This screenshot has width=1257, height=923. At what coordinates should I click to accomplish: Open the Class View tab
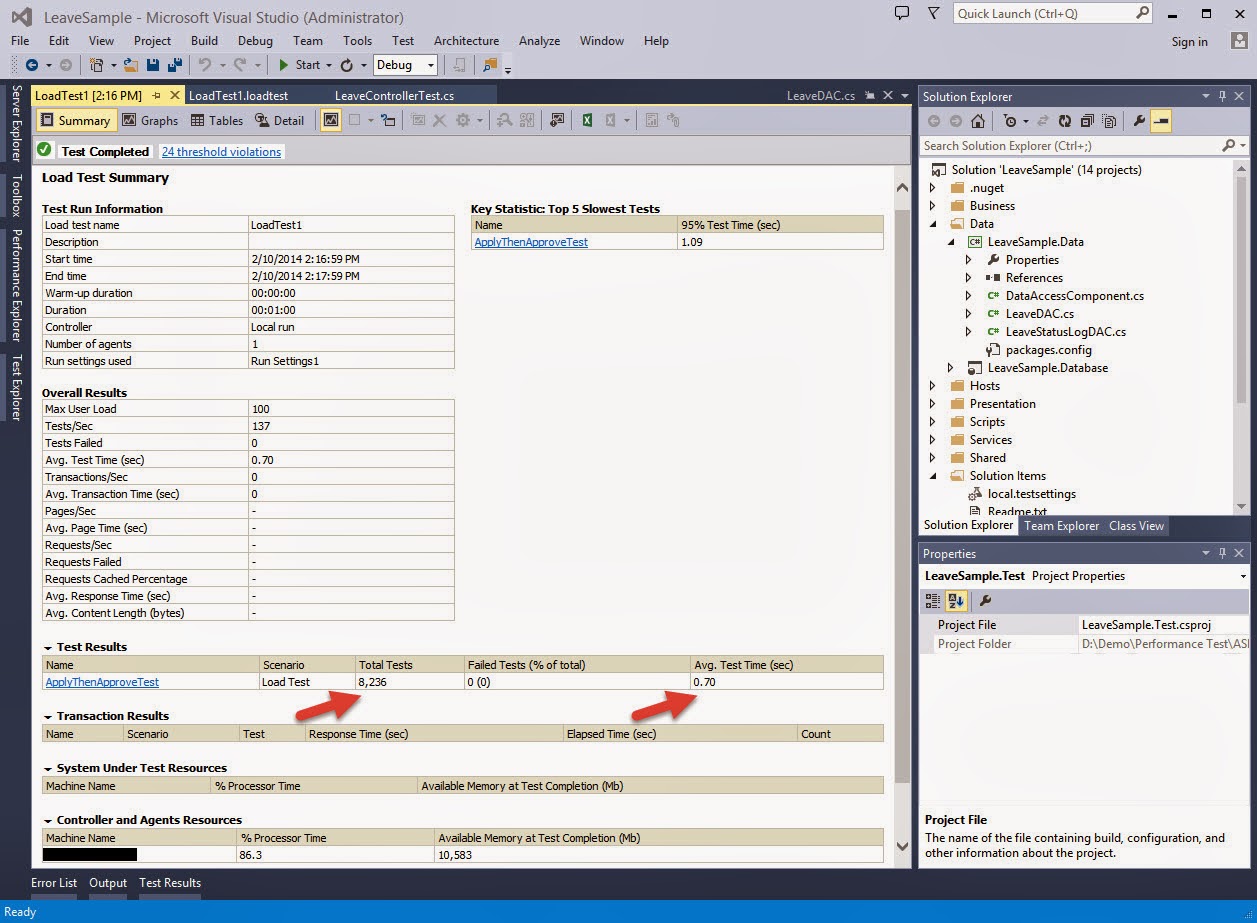1136,526
